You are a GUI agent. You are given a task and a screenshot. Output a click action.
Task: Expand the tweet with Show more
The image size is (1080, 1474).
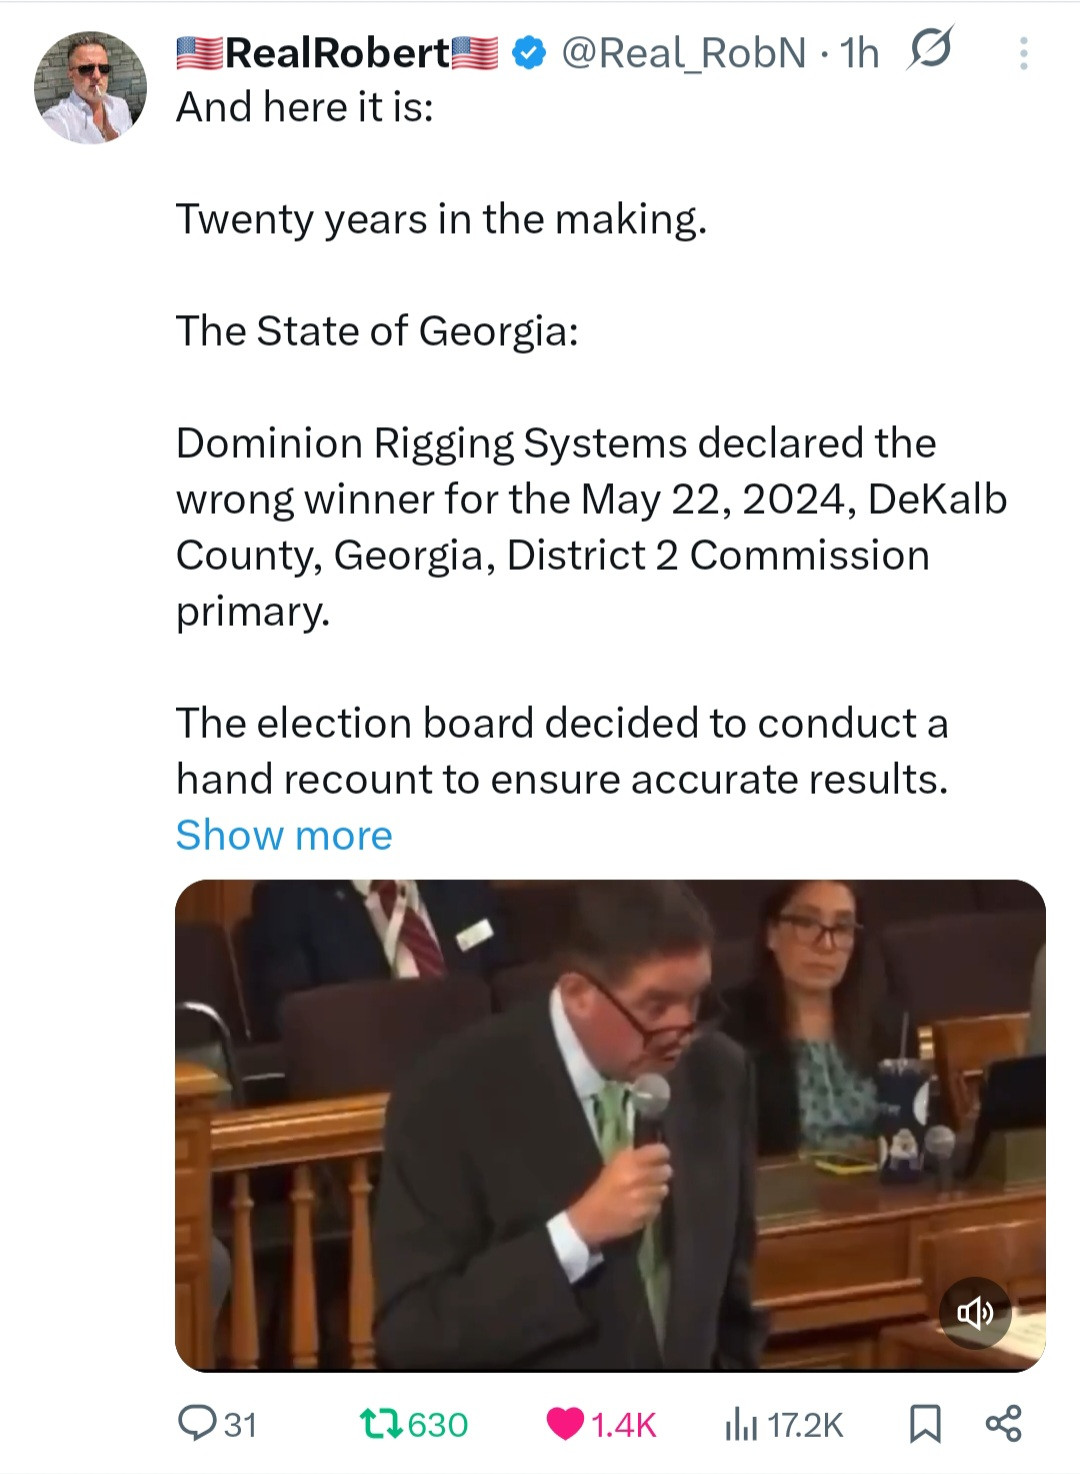tap(284, 835)
